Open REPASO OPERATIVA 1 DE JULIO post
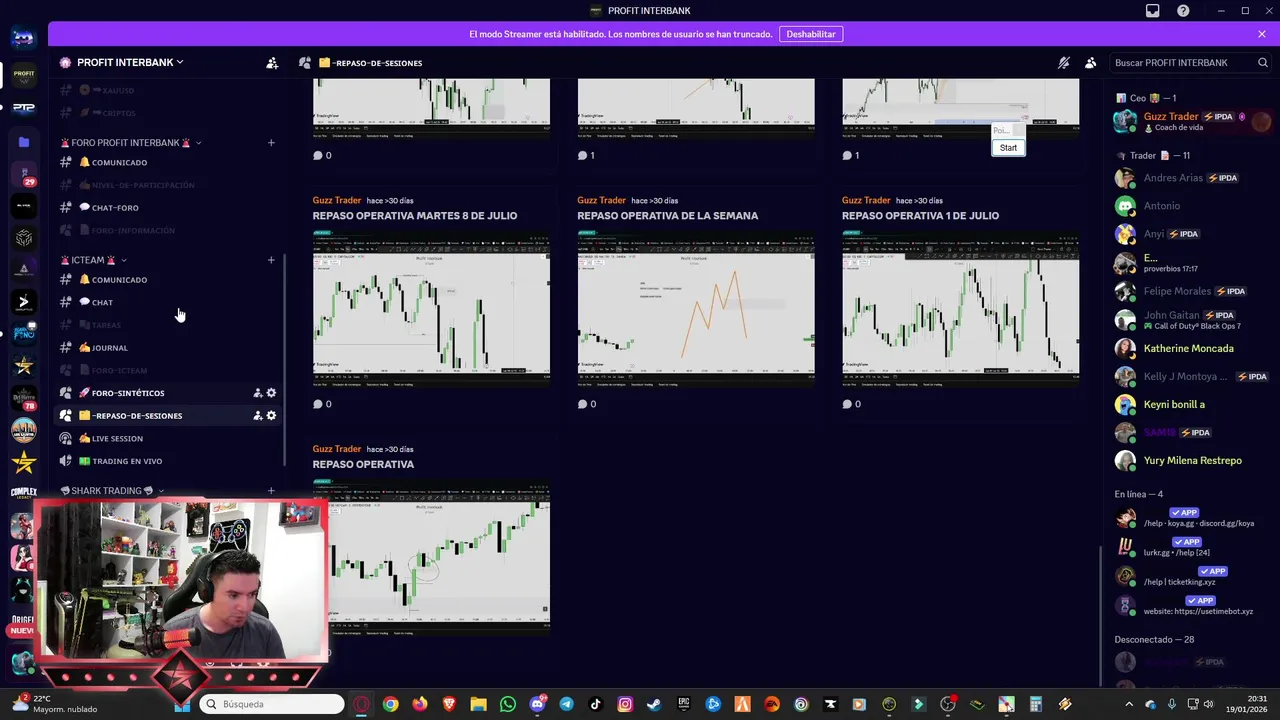 point(920,216)
